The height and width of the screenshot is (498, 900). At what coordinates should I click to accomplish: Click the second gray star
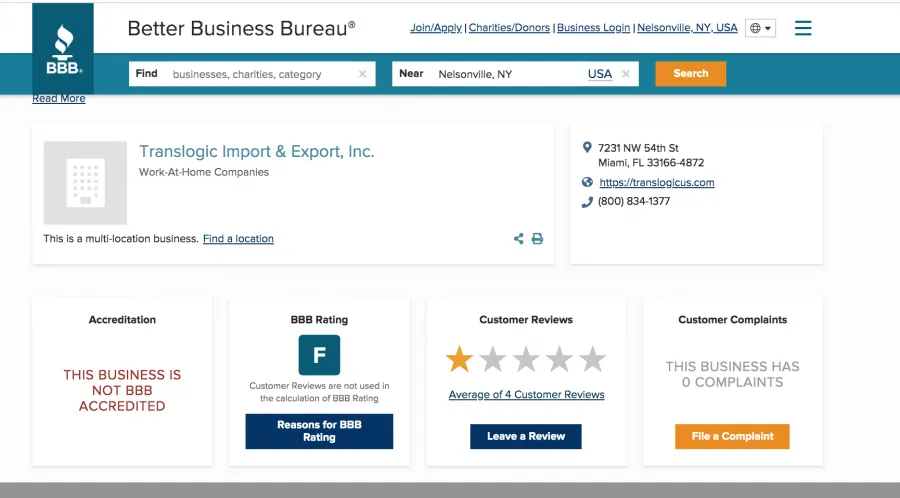pyautogui.click(x=492, y=360)
